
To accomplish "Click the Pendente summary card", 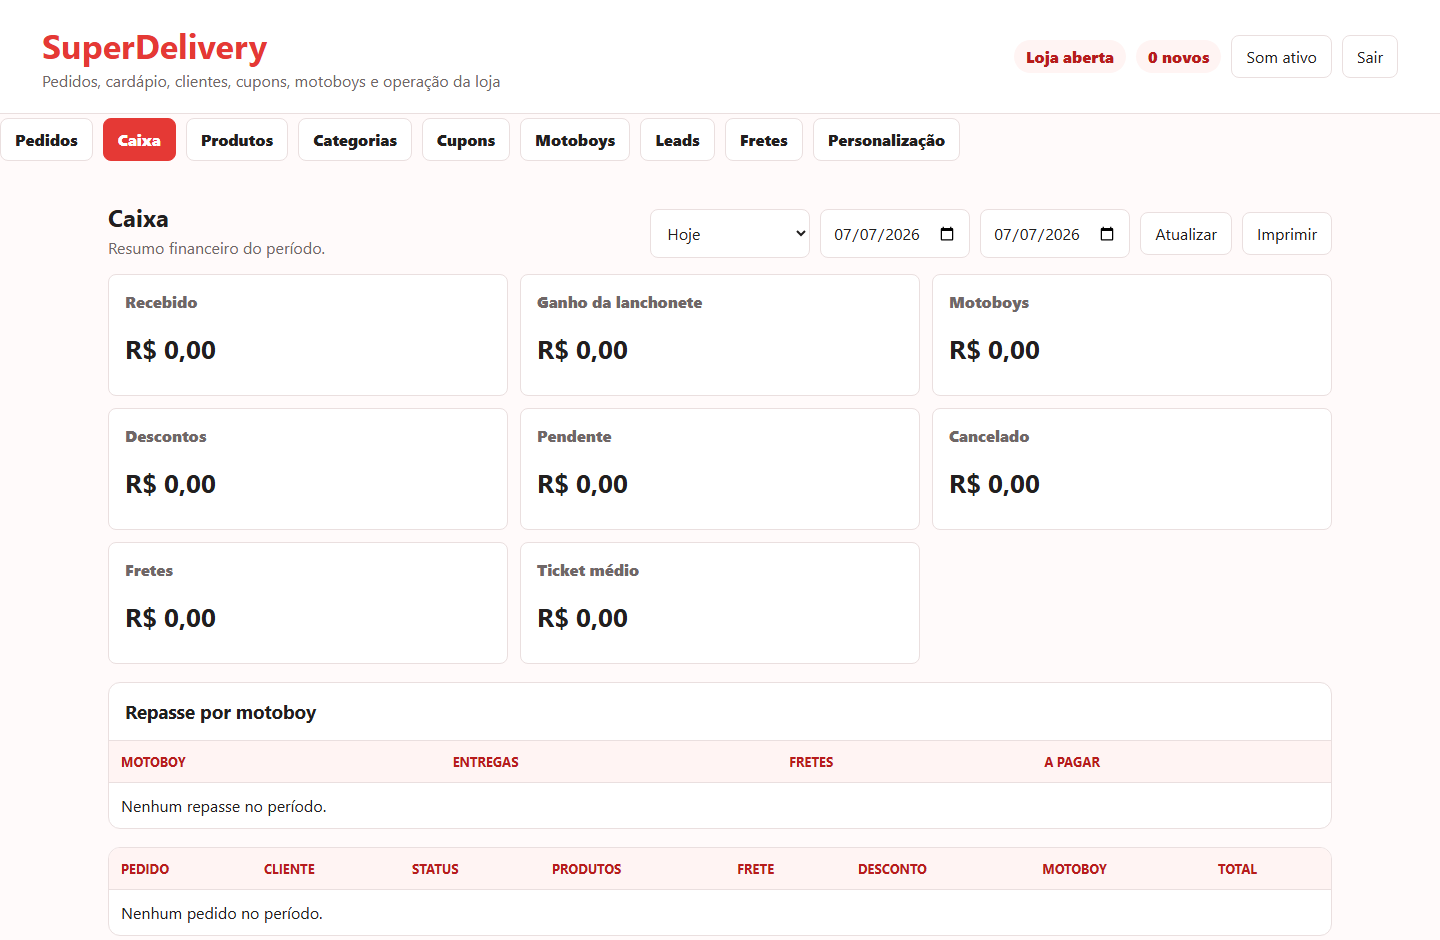I will tap(720, 469).
